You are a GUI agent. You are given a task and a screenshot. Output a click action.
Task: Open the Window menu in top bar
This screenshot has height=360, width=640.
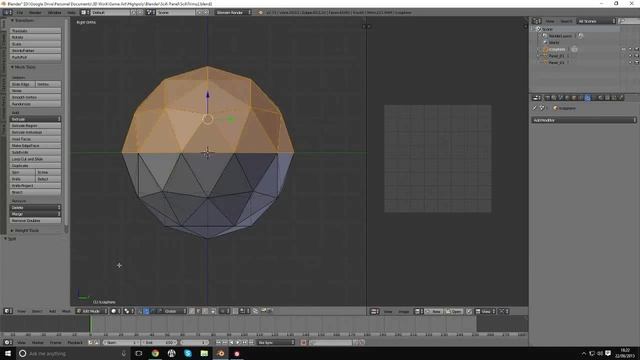coord(55,13)
